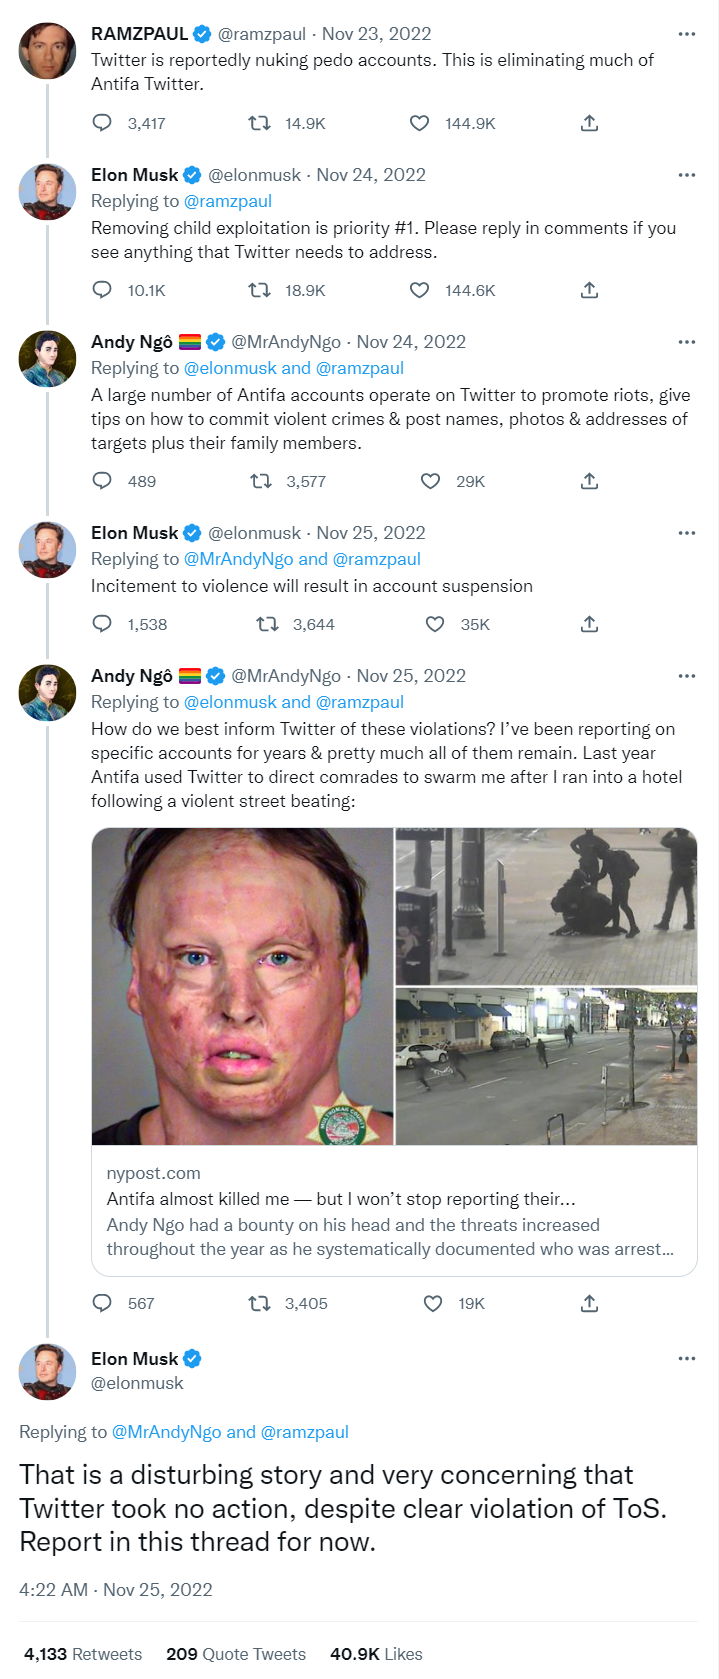Share Elon Musk's Nov 24 reply
This screenshot has height=1679, width=719.
pyautogui.click(x=589, y=290)
